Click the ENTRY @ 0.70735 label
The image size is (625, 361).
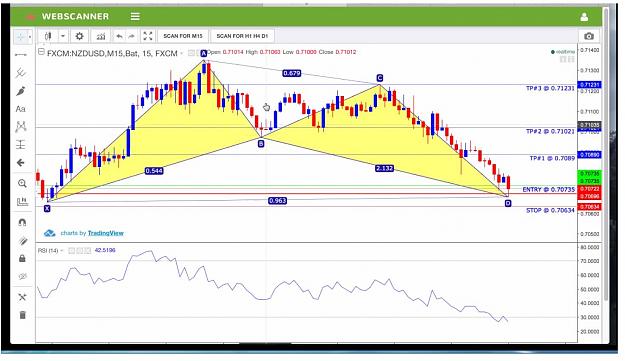[x=548, y=190]
